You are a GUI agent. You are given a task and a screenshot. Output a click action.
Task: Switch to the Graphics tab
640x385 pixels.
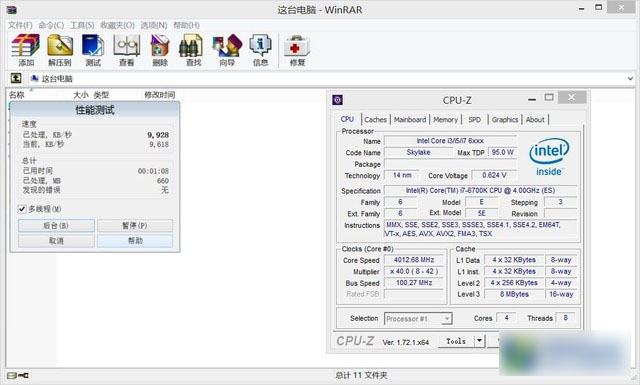pos(505,120)
